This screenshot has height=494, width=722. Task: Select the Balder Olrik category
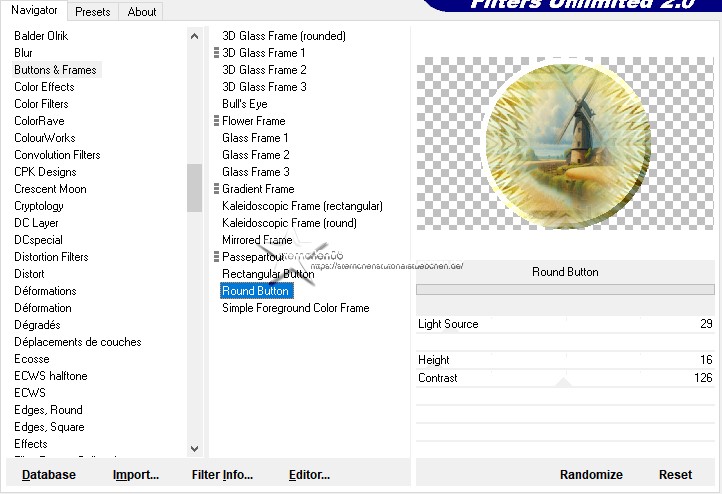41,36
